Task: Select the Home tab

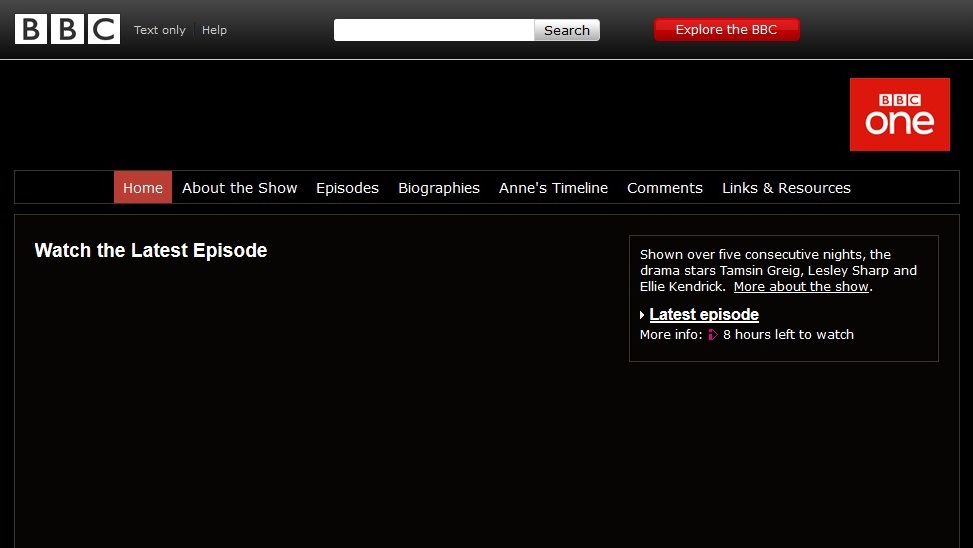Action: (x=143, y=187)
